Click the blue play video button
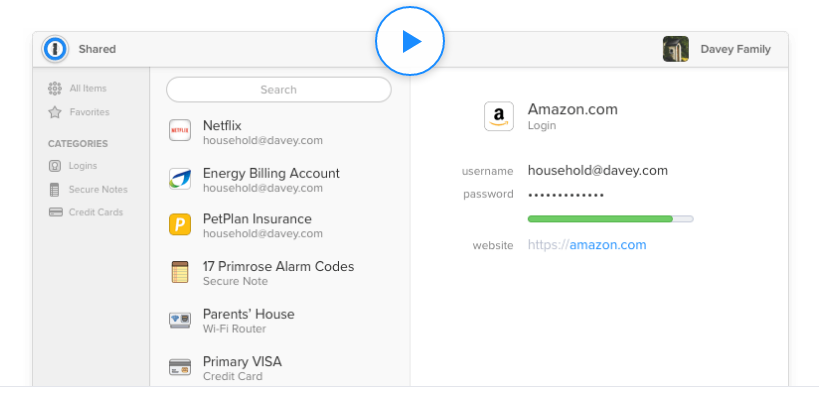This screenshot has height=409, width=819. pos(410,41)
